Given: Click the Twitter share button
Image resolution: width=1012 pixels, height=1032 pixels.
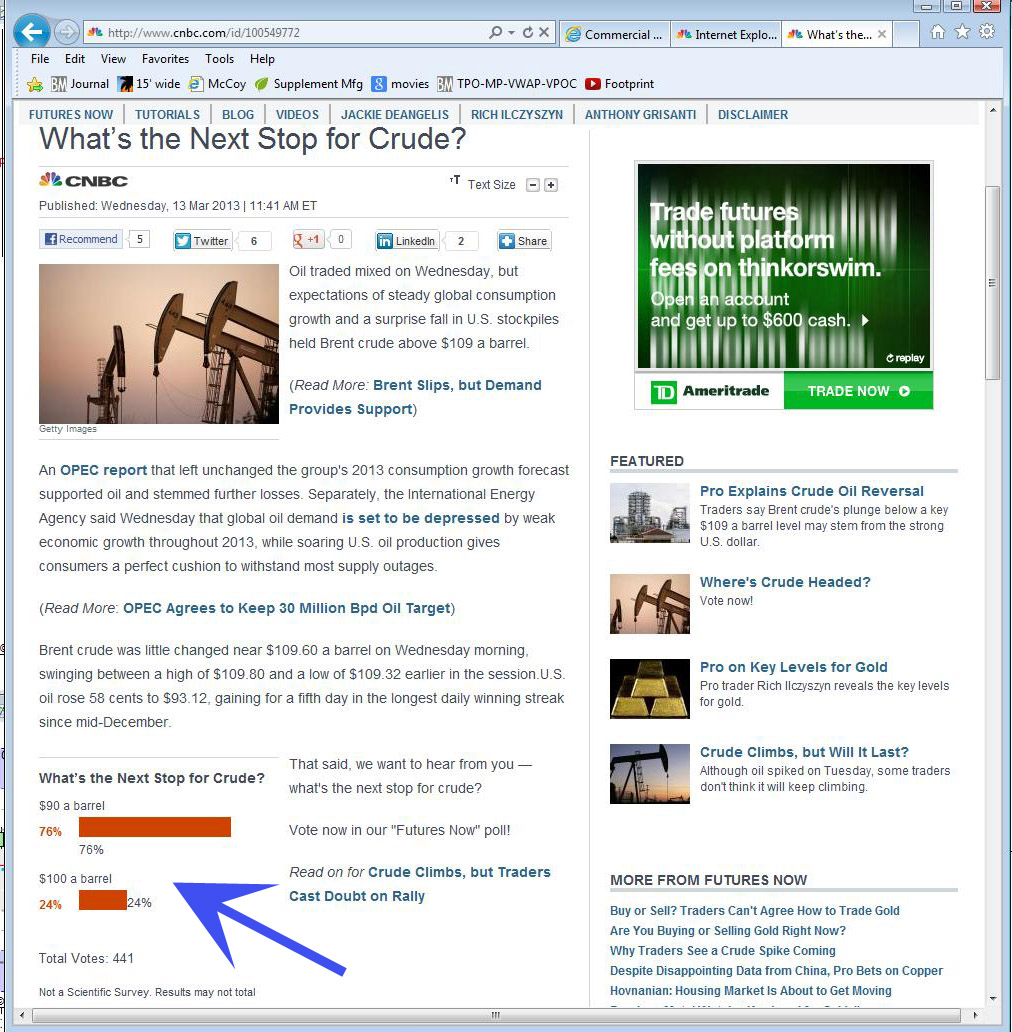Looking at the screenshot, I should (203, 241).
